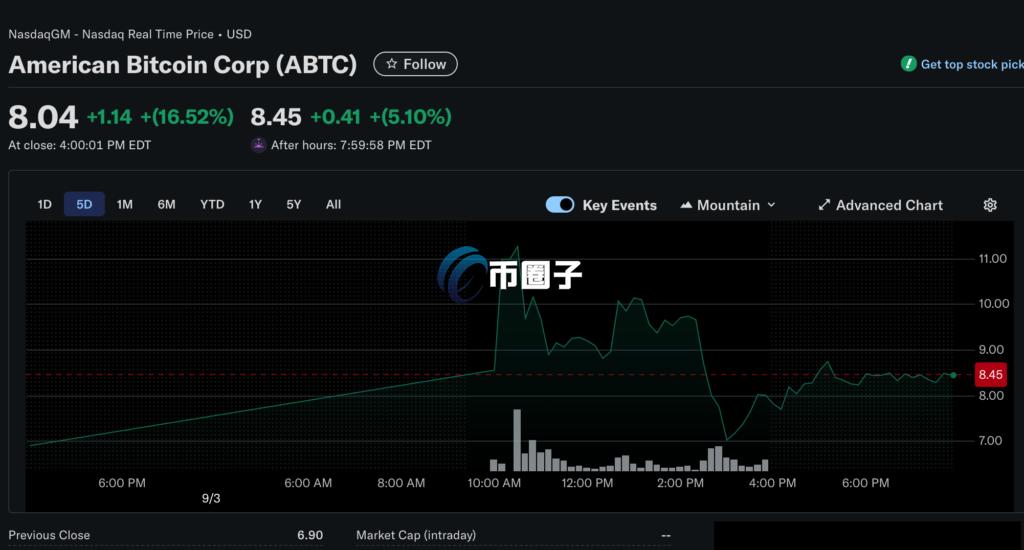Switch to the 1M range
1024x550 pixels.
point(124,205)
